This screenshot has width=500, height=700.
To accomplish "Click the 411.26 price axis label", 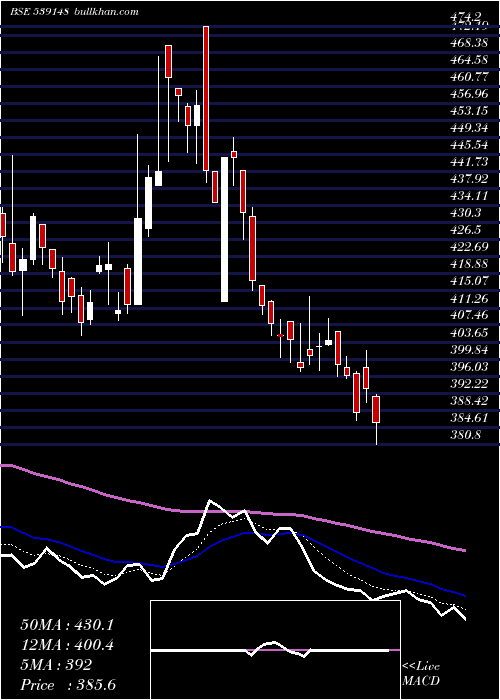I will pos(469,298).
